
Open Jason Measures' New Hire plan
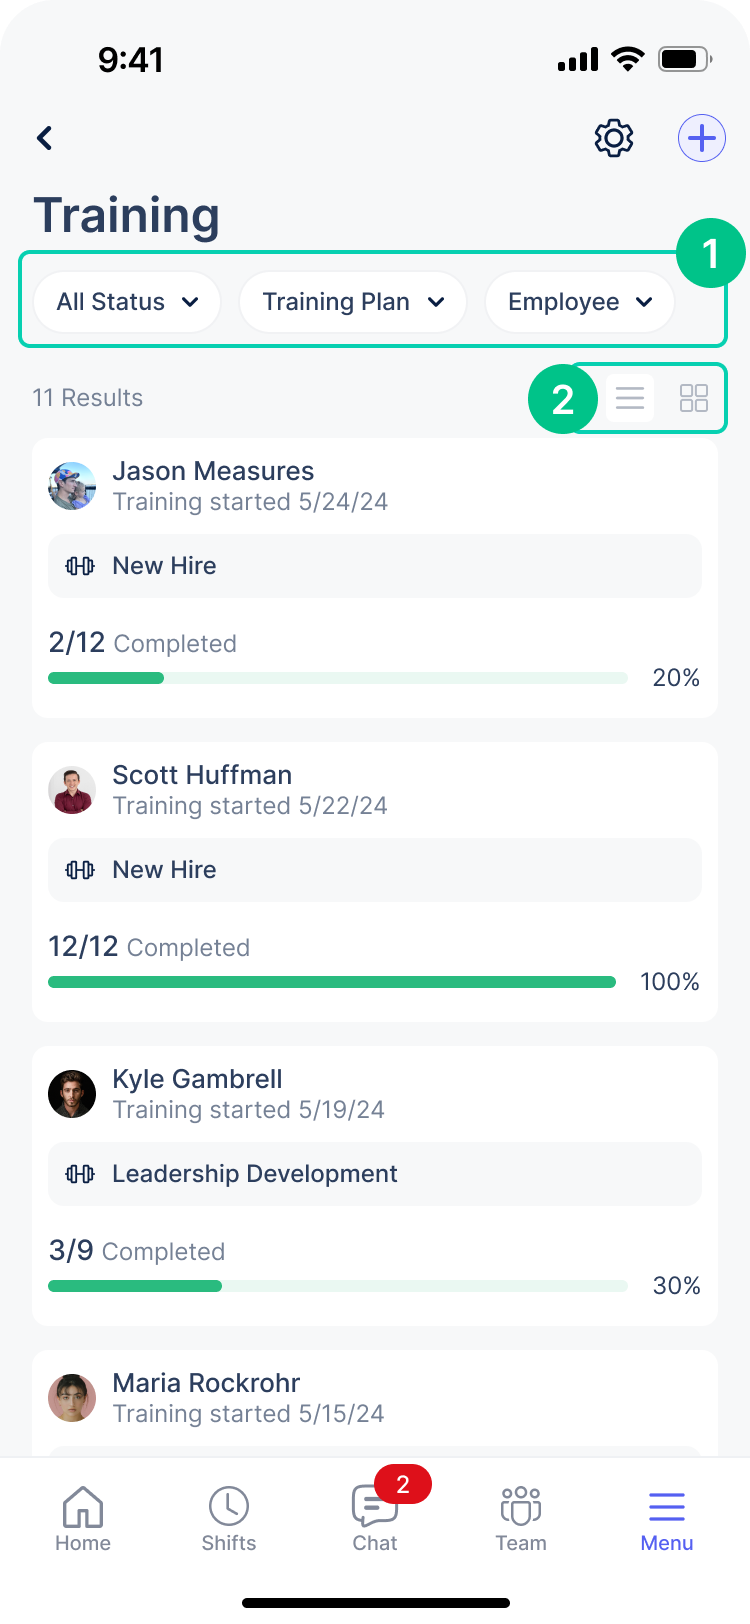click(x=375, y=566)
